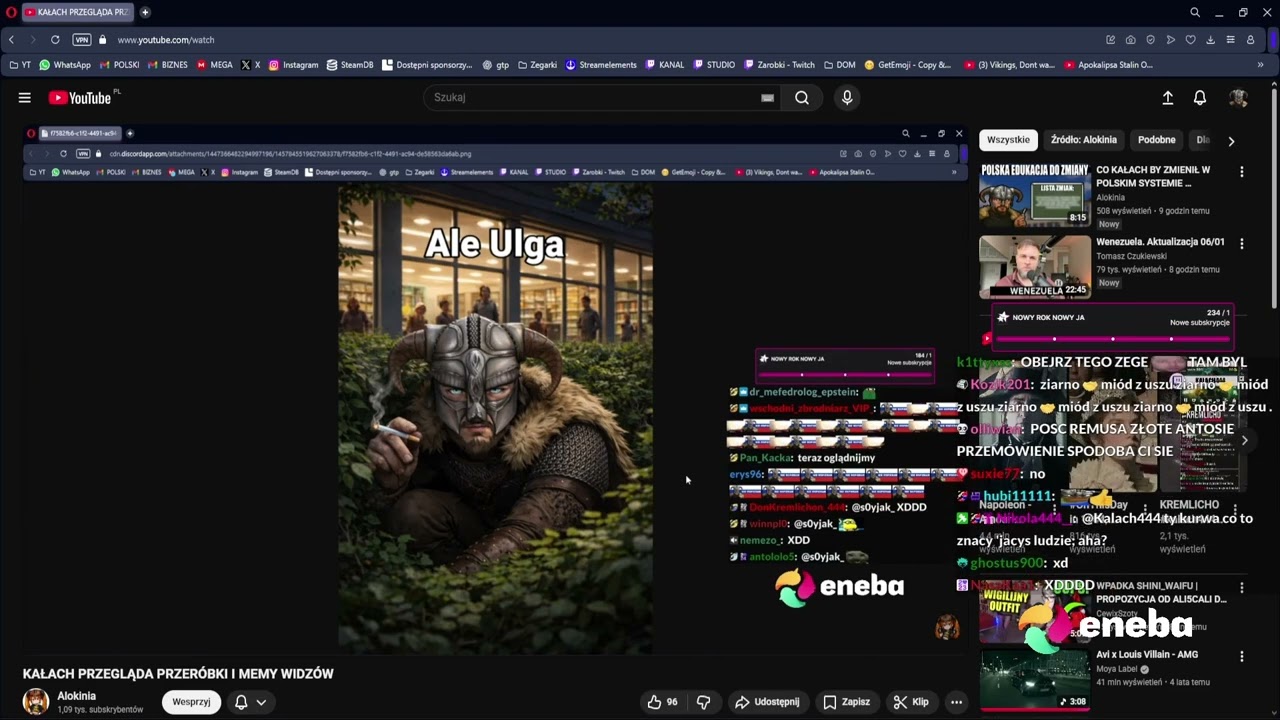Image resolution: width=1280 pixels, height=720 pixels.
Task: Open the Instagram bookmark in browser bookmarks bar
Action: 293,65
